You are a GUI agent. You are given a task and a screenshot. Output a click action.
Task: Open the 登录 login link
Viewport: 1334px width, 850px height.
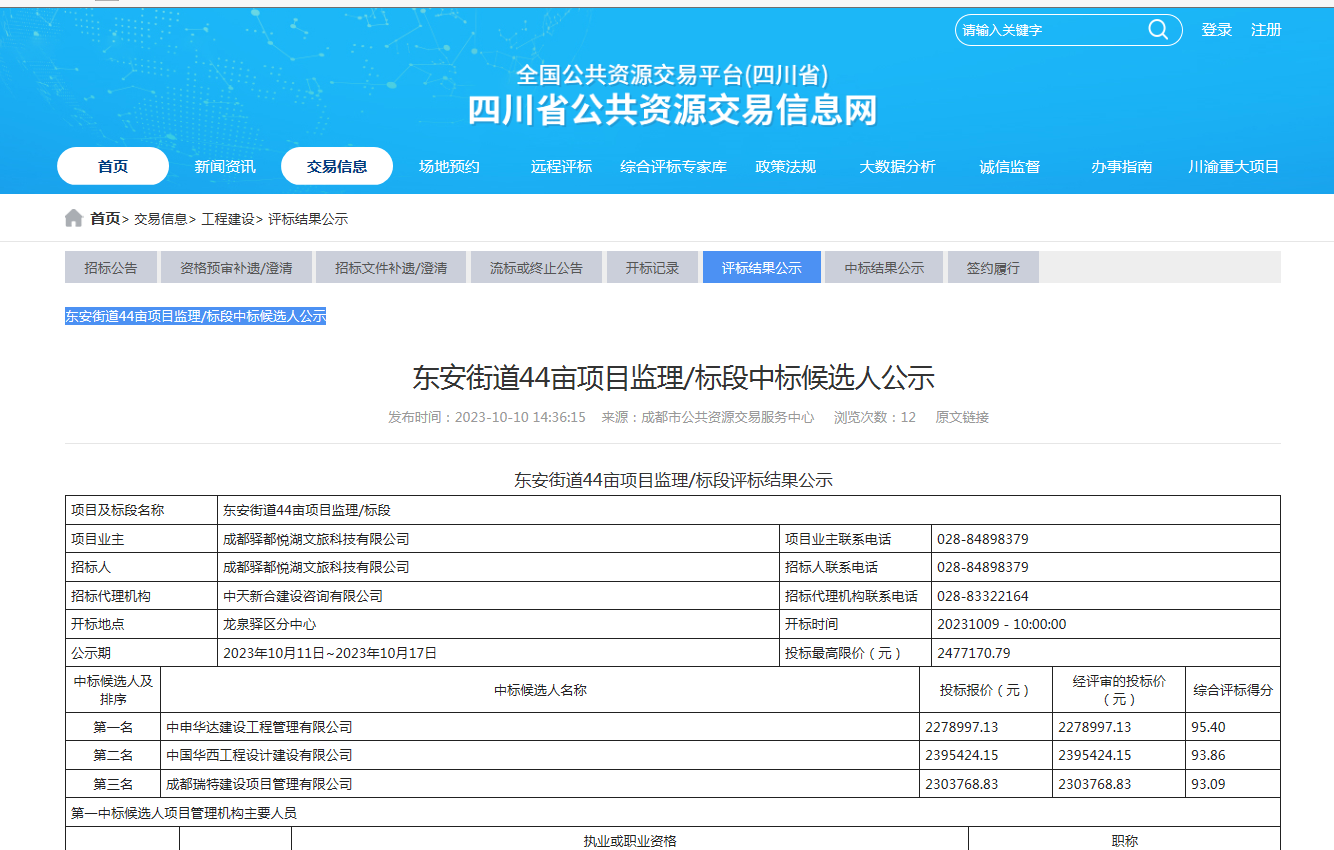click(1216, 30)
